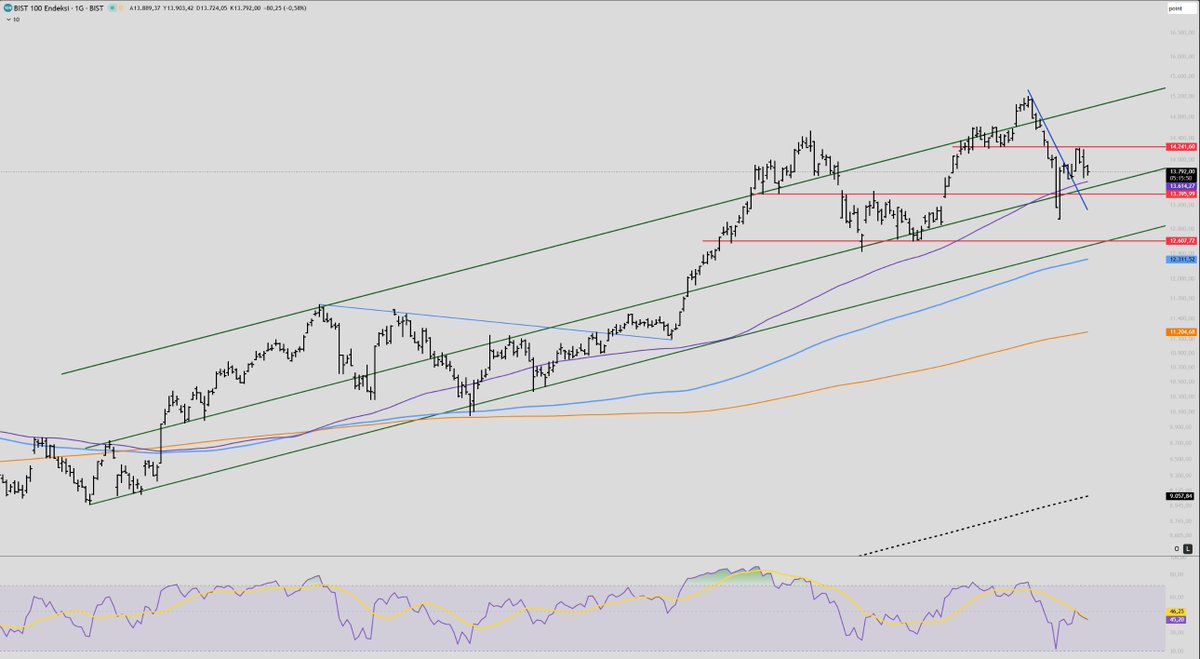Image resolution: width=1200 pixels, height=659 pixels.
Task: Click the 12.607,72 red price label
Action: [x=1181, y=241]
